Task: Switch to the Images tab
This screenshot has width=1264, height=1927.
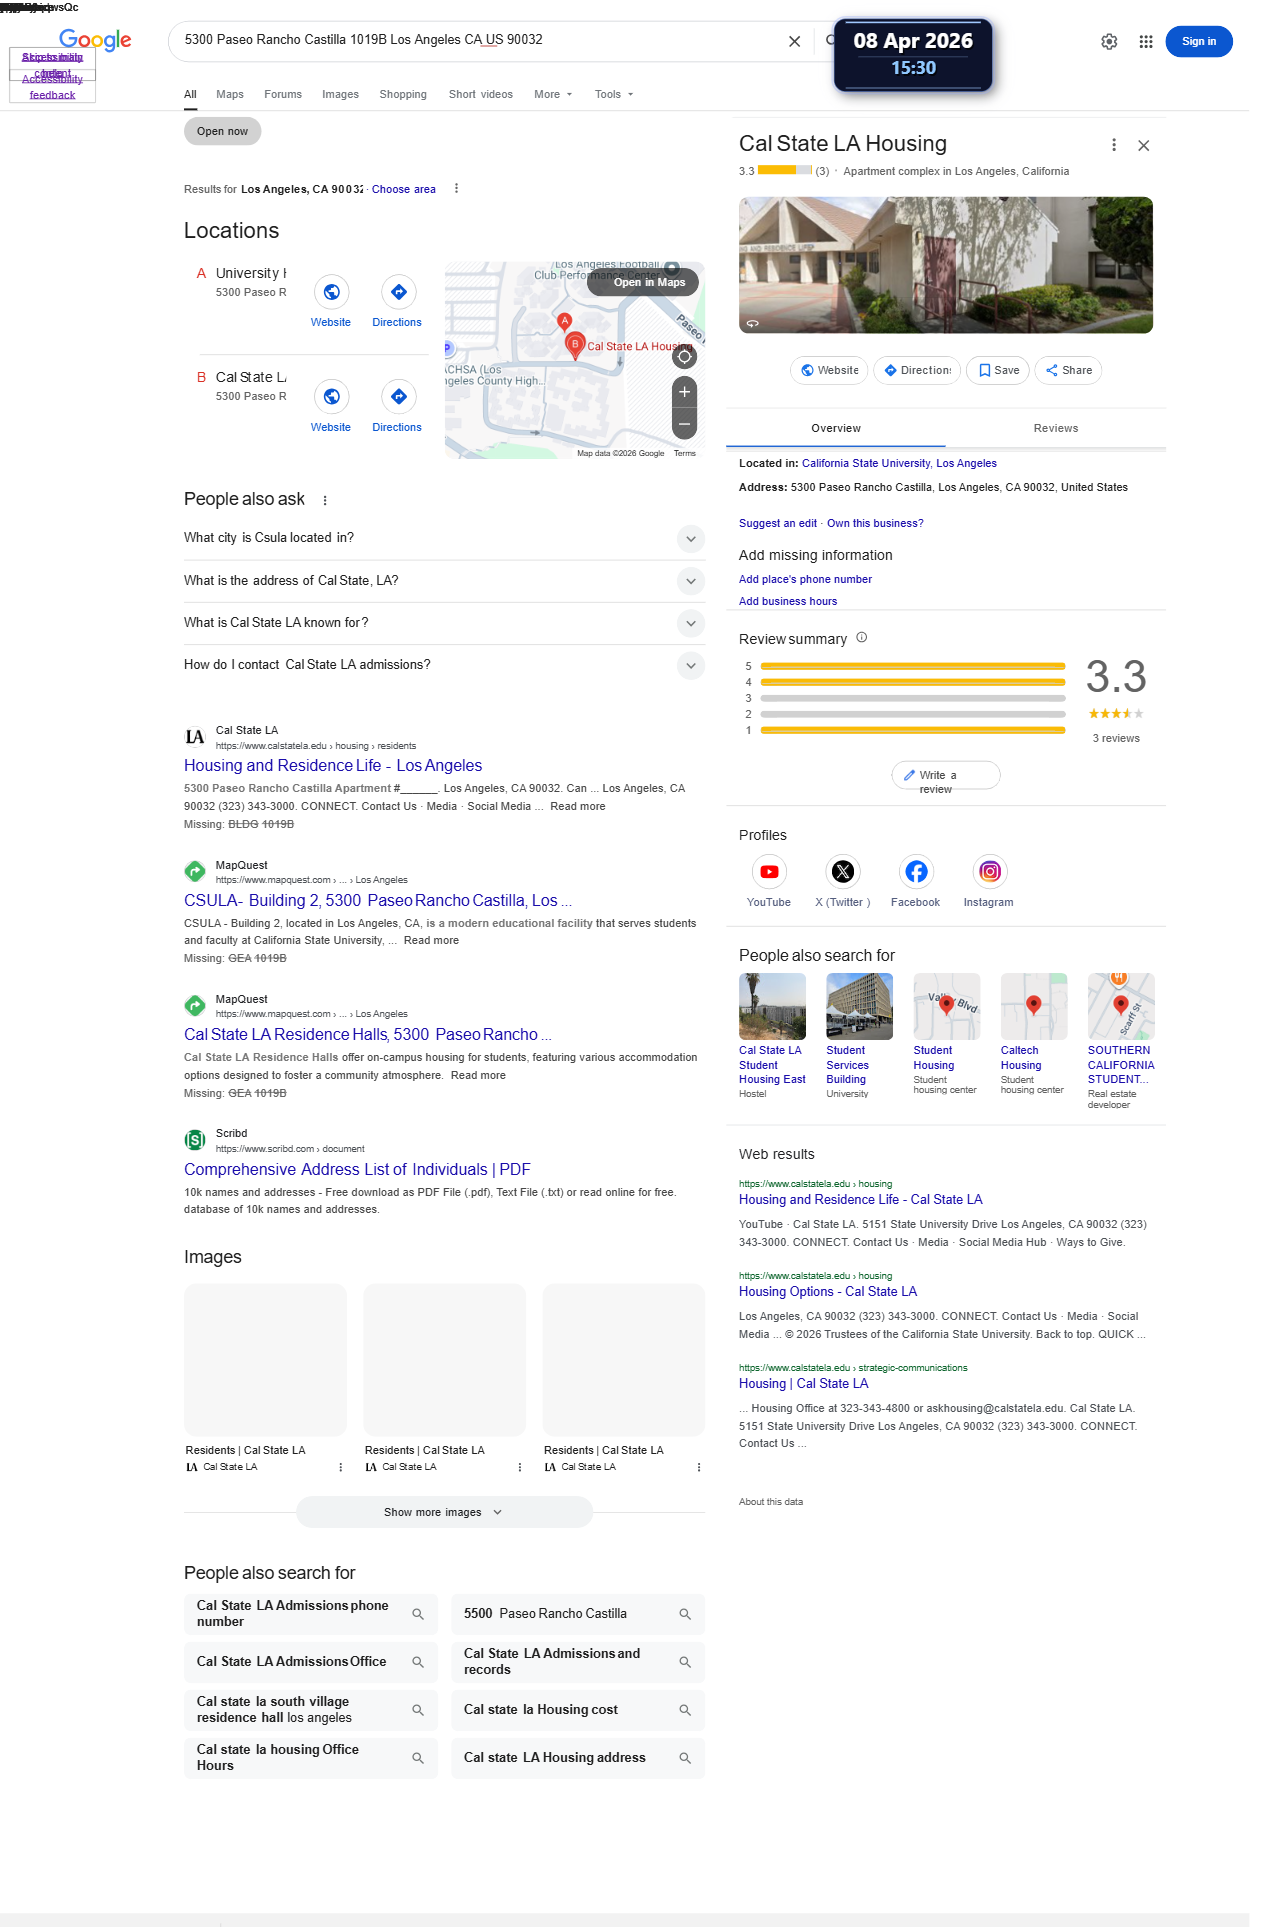Action: coord(340,94)
